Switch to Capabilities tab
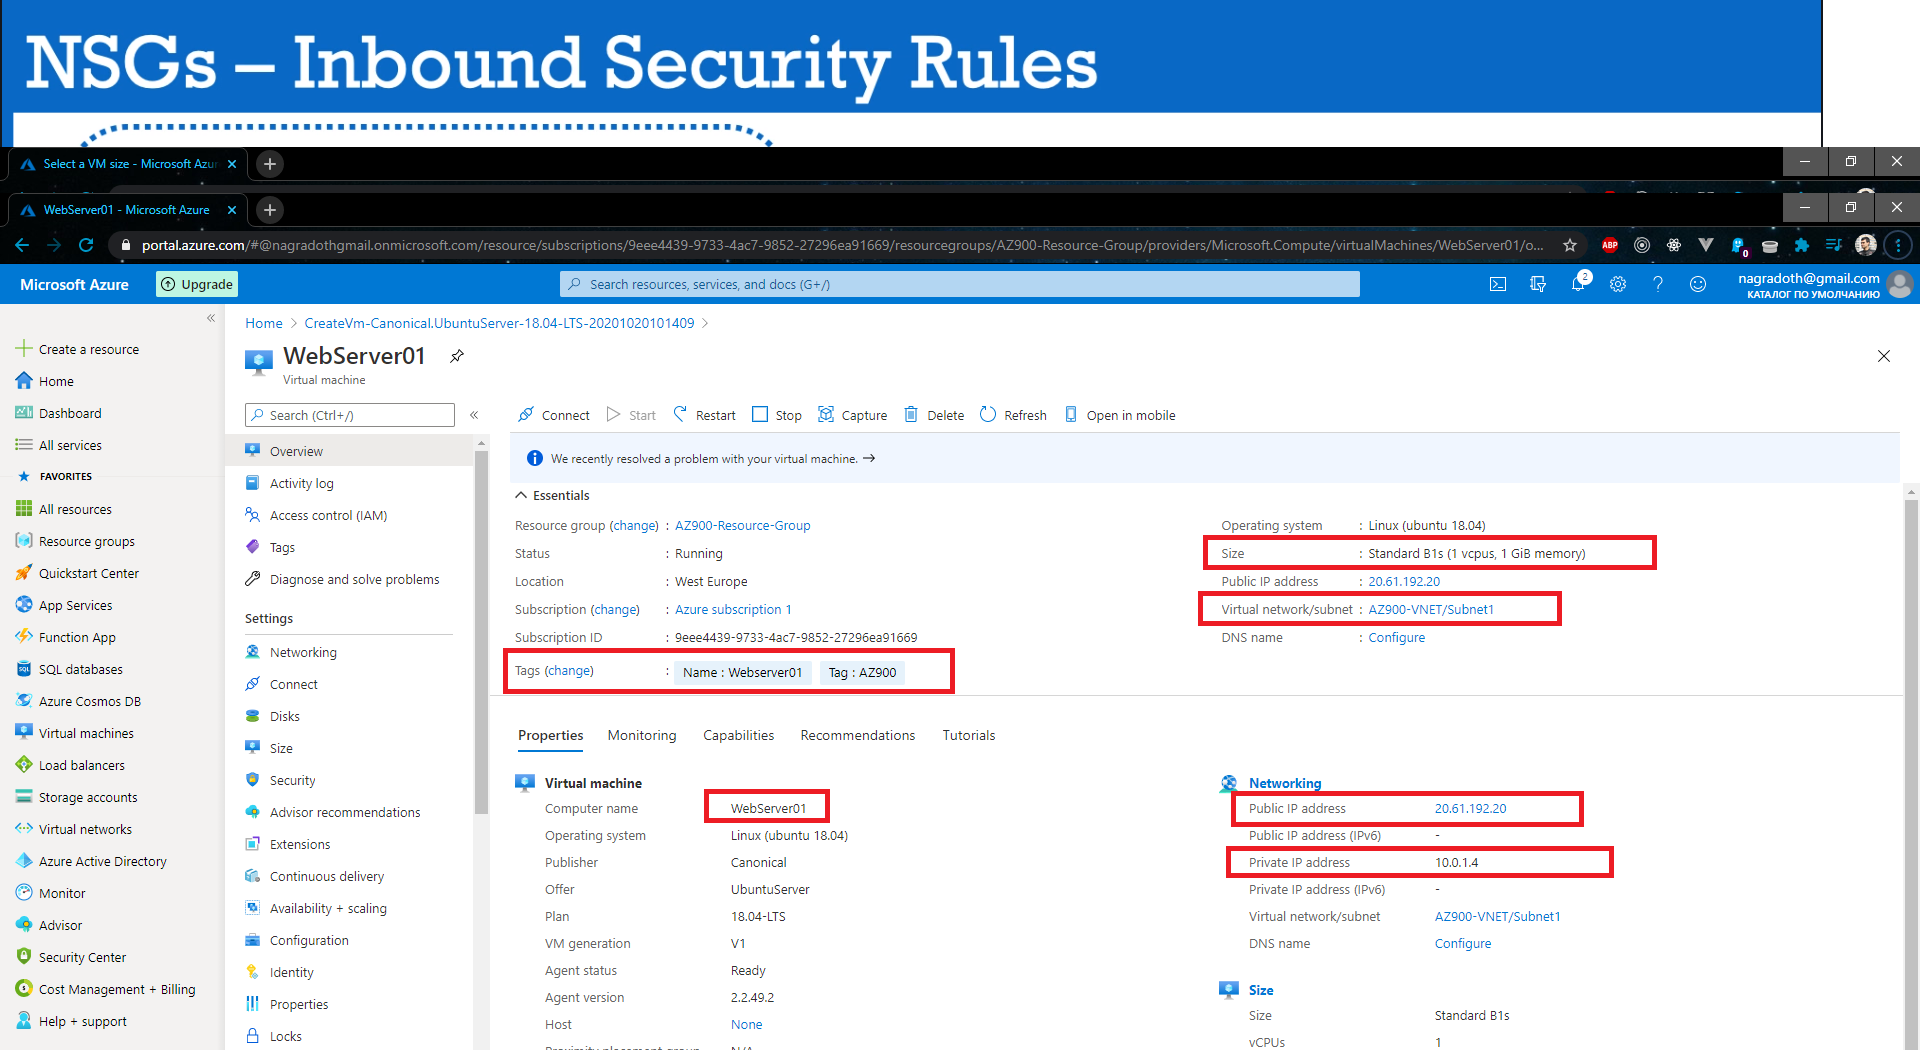The width and height of the screenshot is (1920, 1050). point(738,735)
